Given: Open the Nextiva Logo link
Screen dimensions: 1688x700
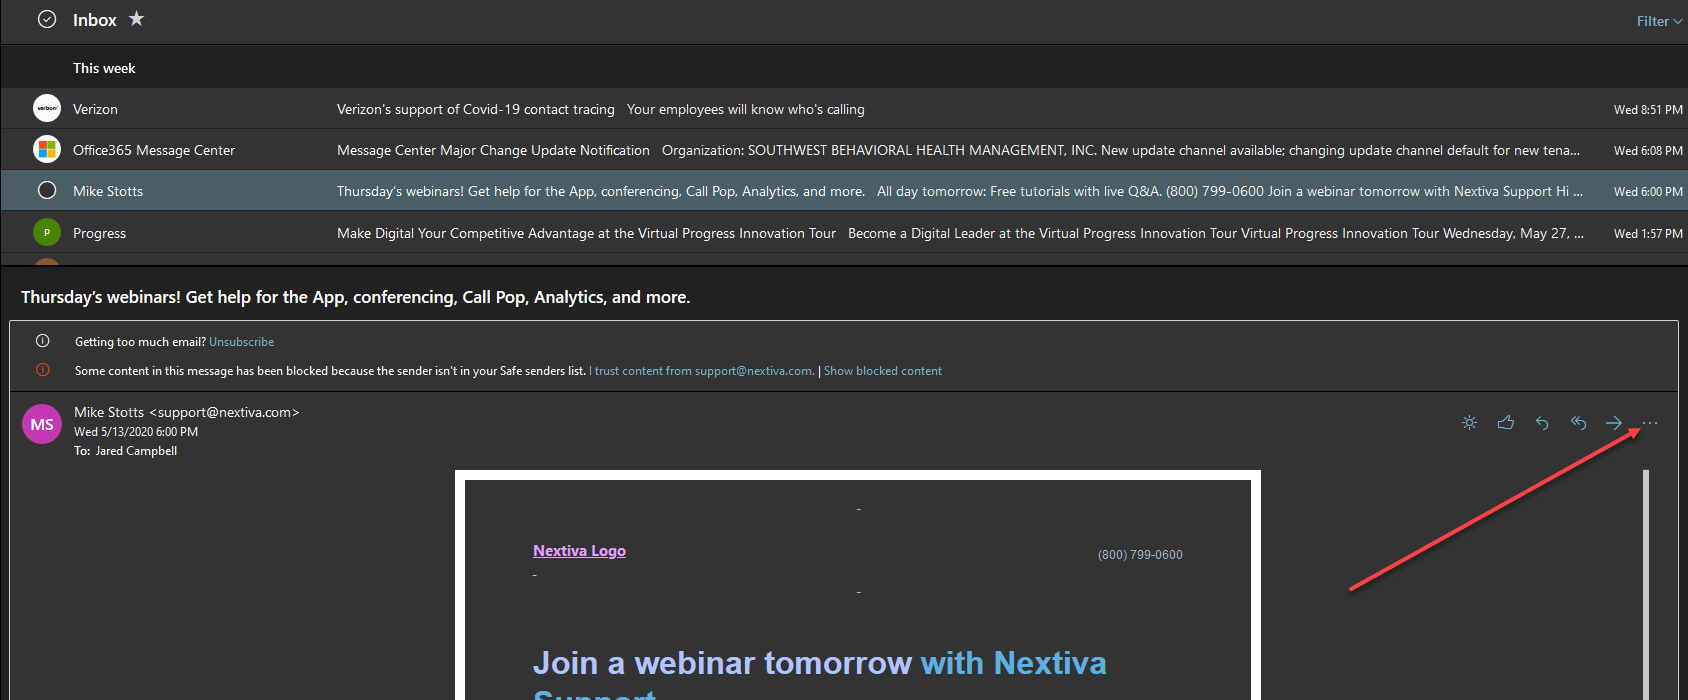Looking at the screenshot, I should click(579, 551).
